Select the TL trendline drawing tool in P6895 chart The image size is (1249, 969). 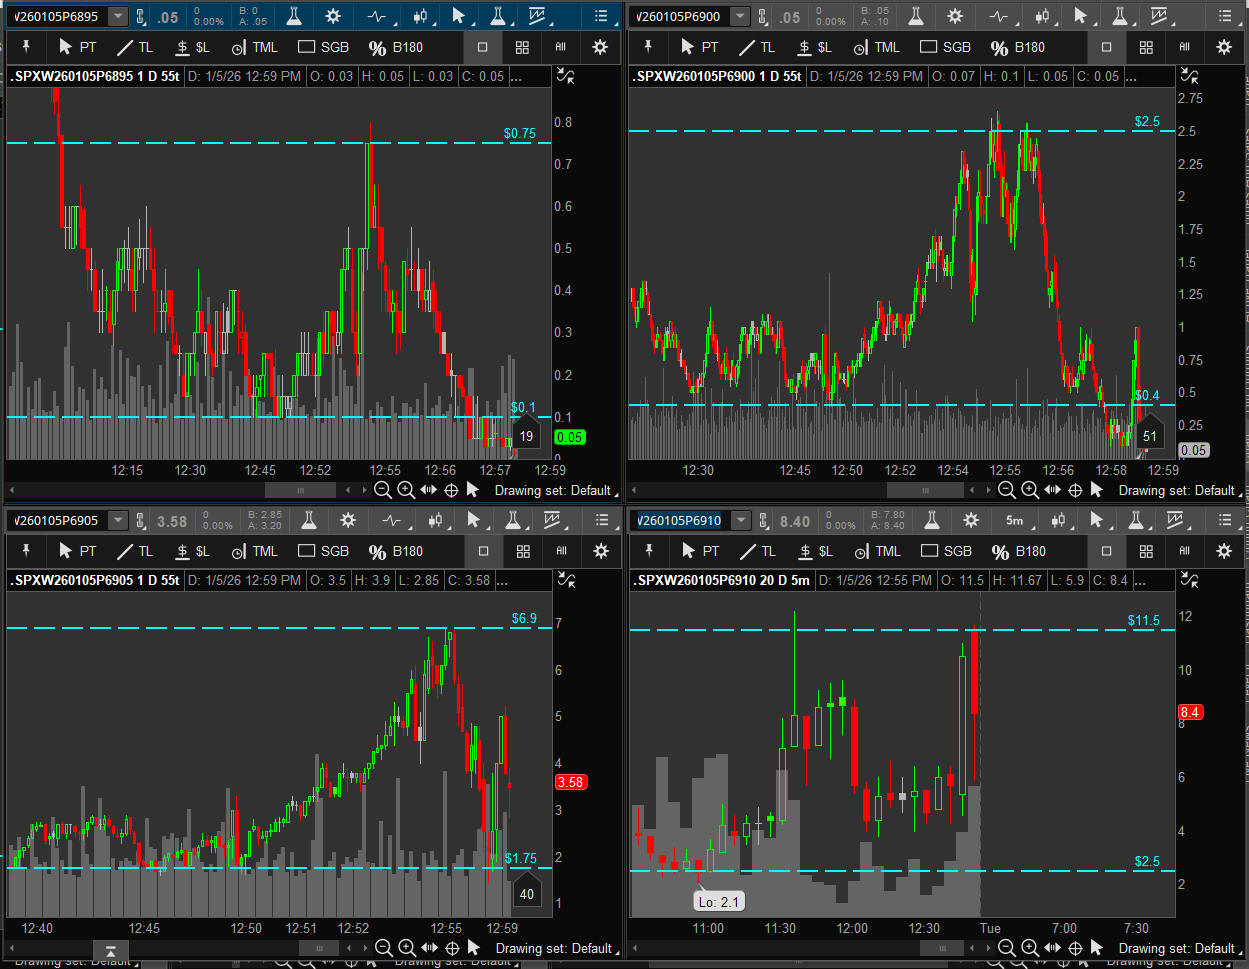(x=135, y=47)
